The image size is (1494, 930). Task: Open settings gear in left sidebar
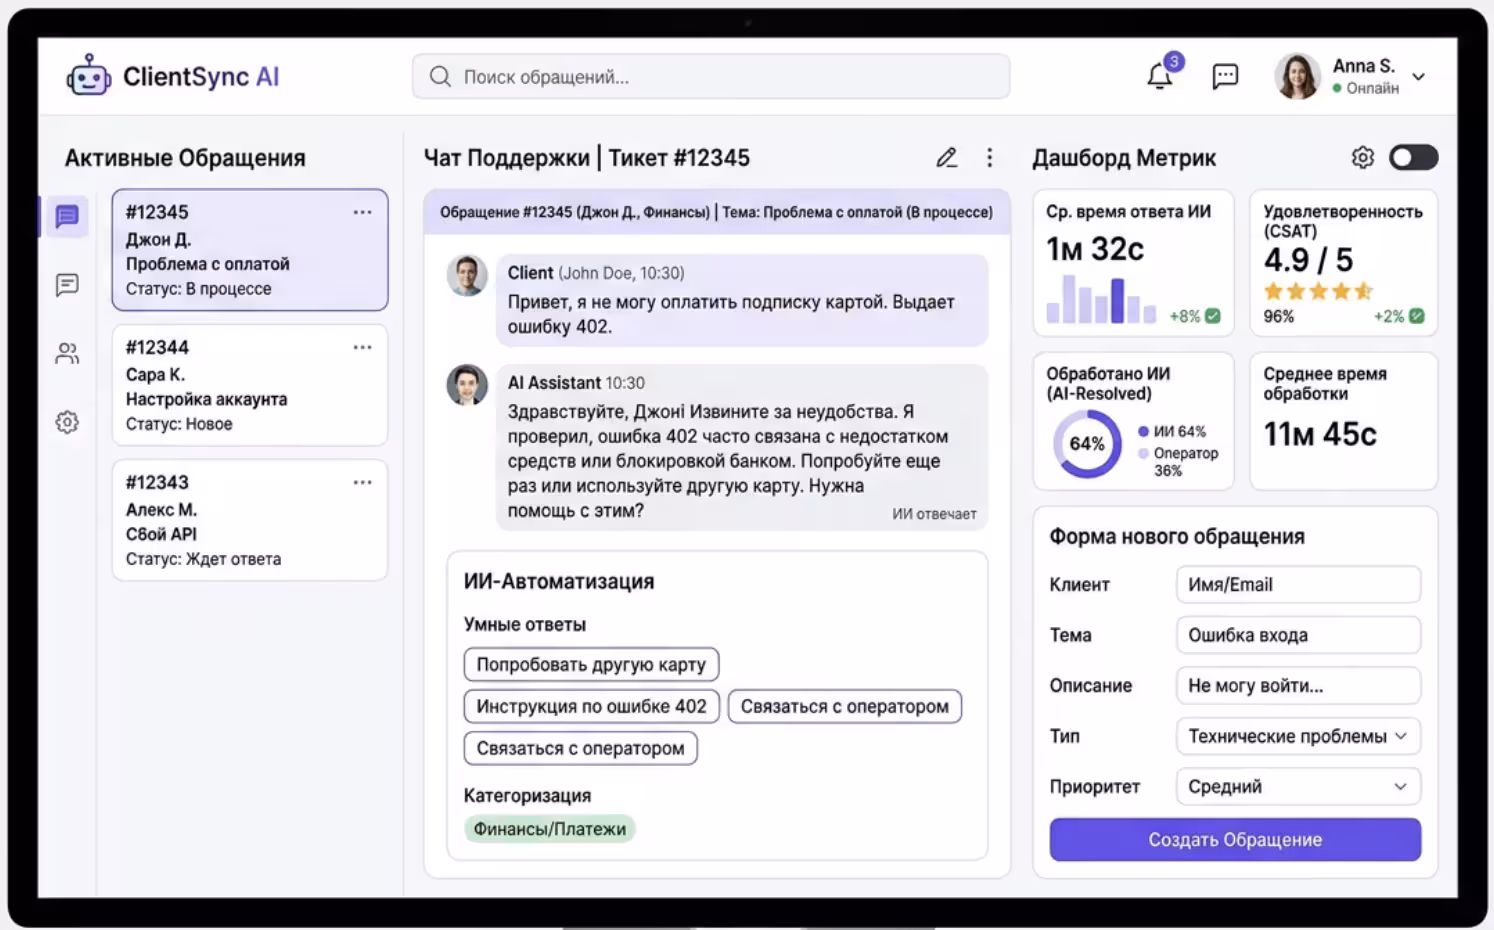[x=67, y=422]
